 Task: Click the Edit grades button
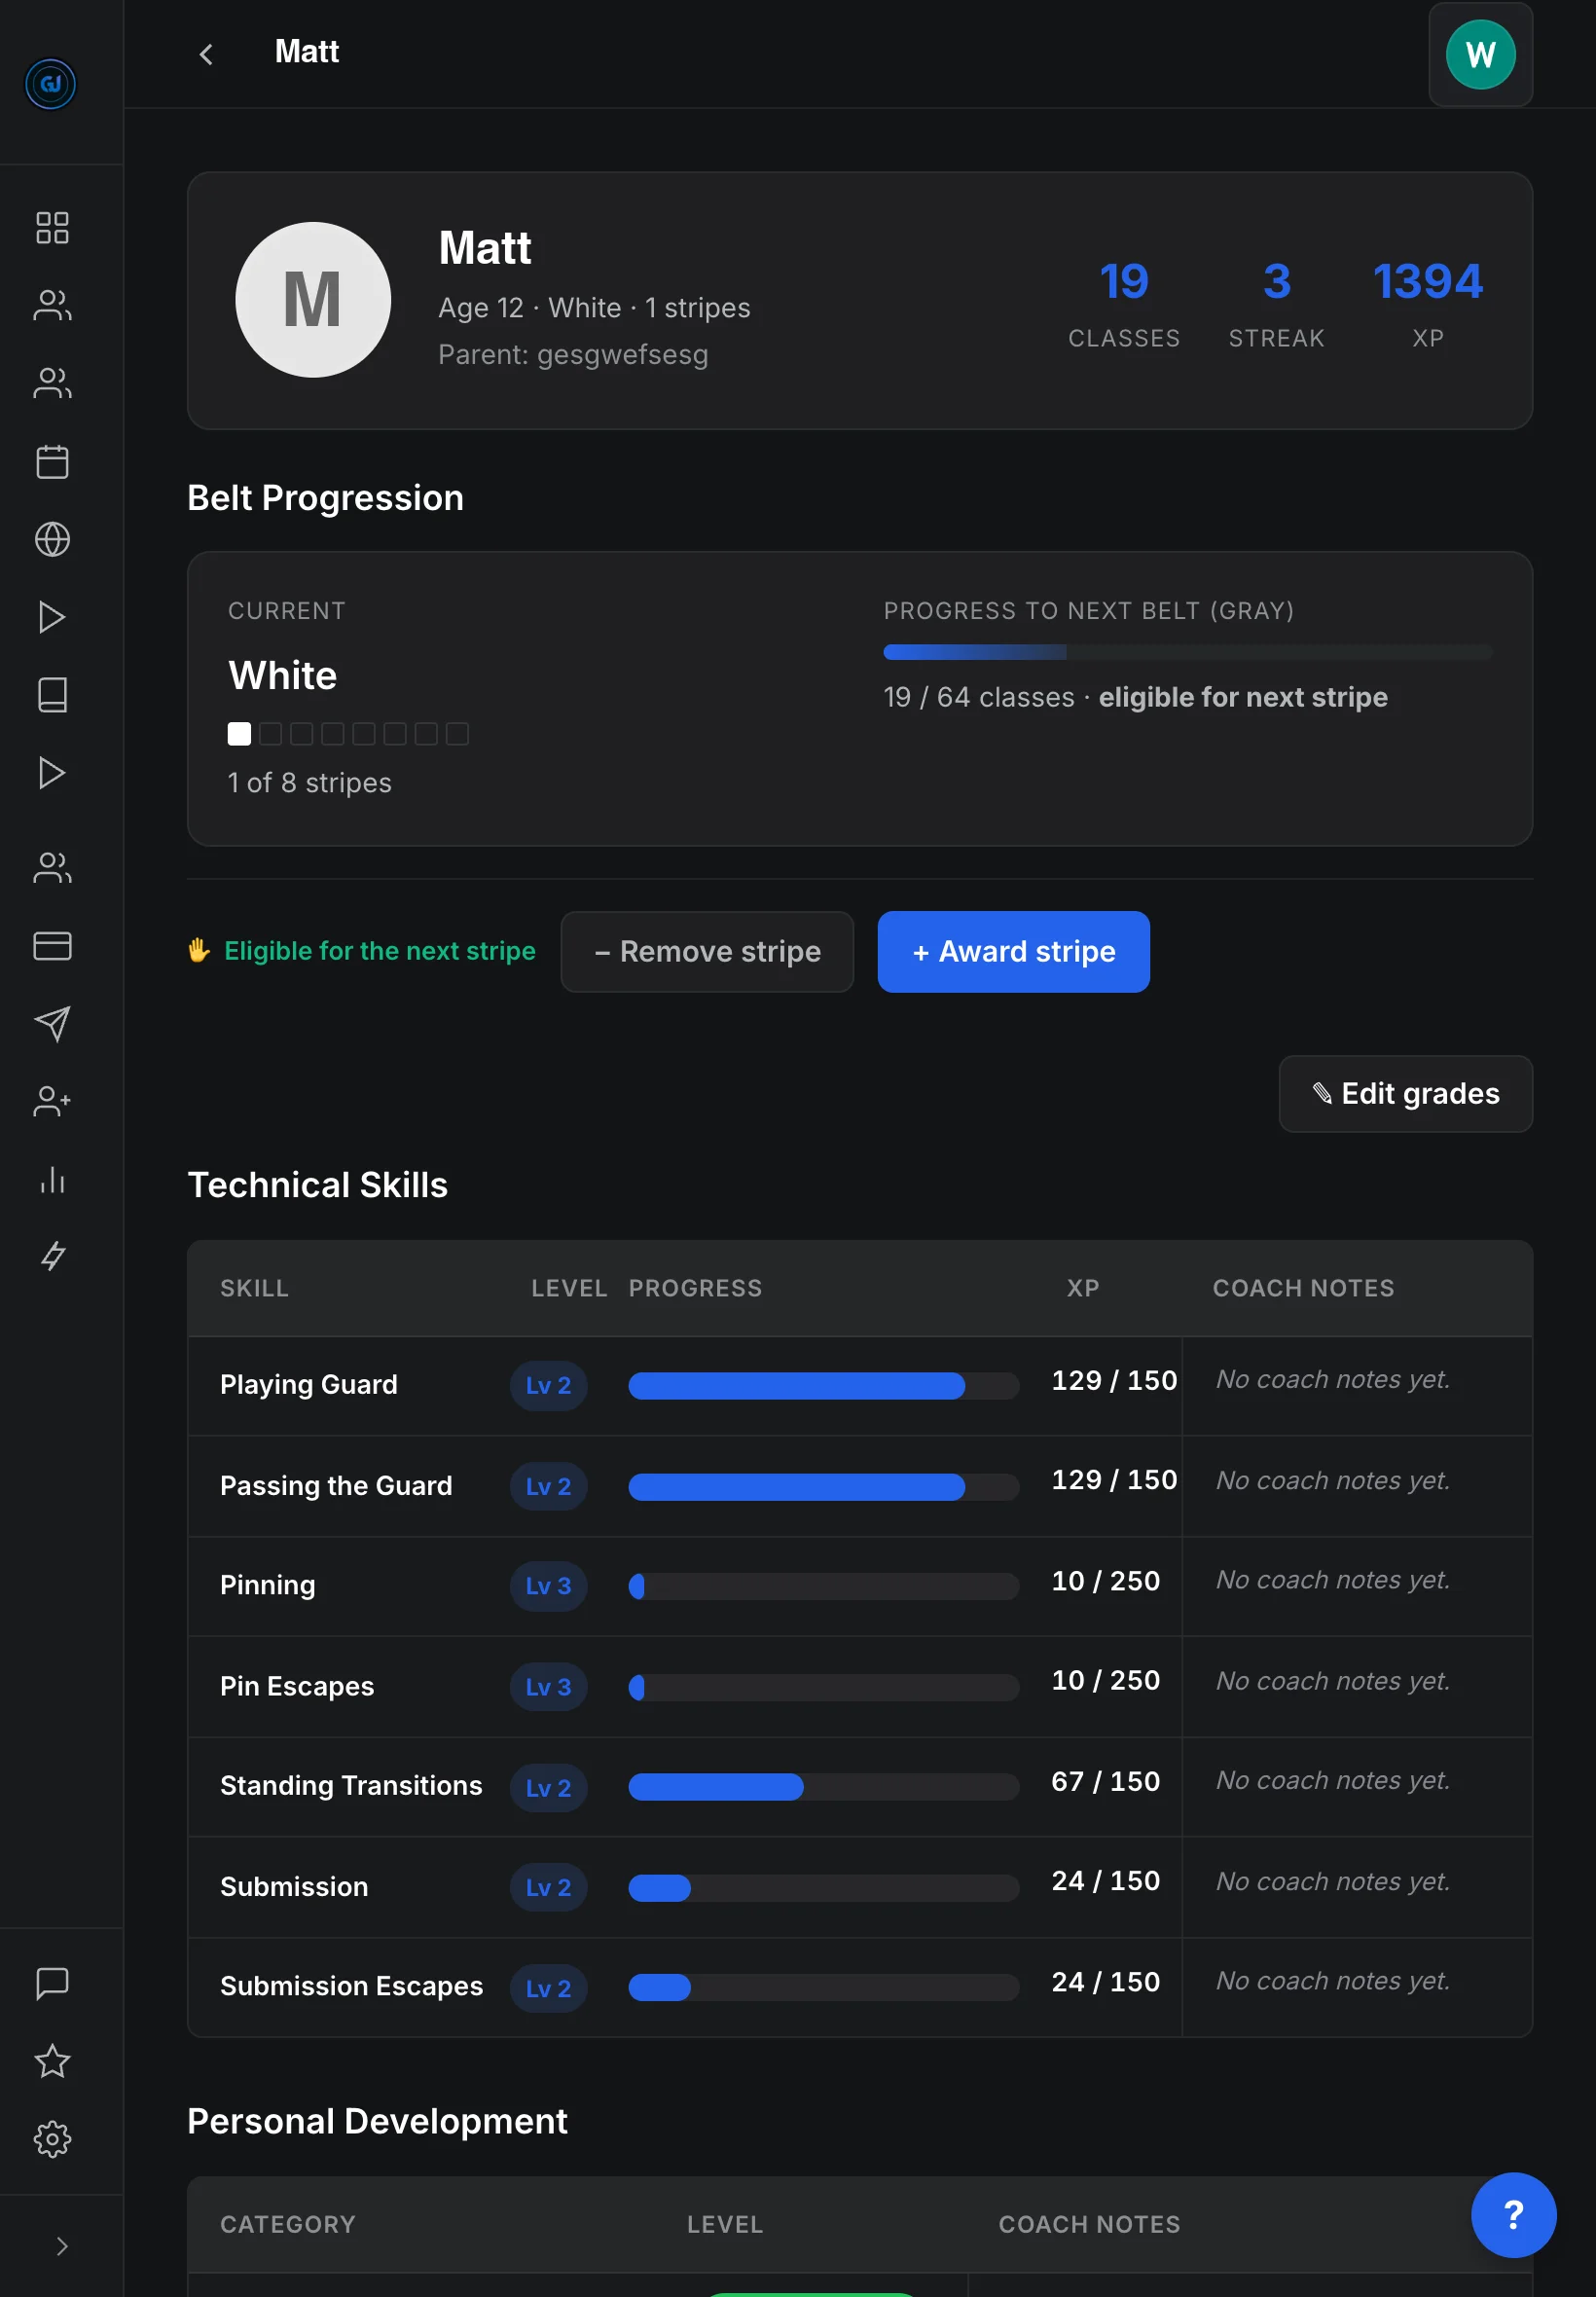(1405, 1094)
